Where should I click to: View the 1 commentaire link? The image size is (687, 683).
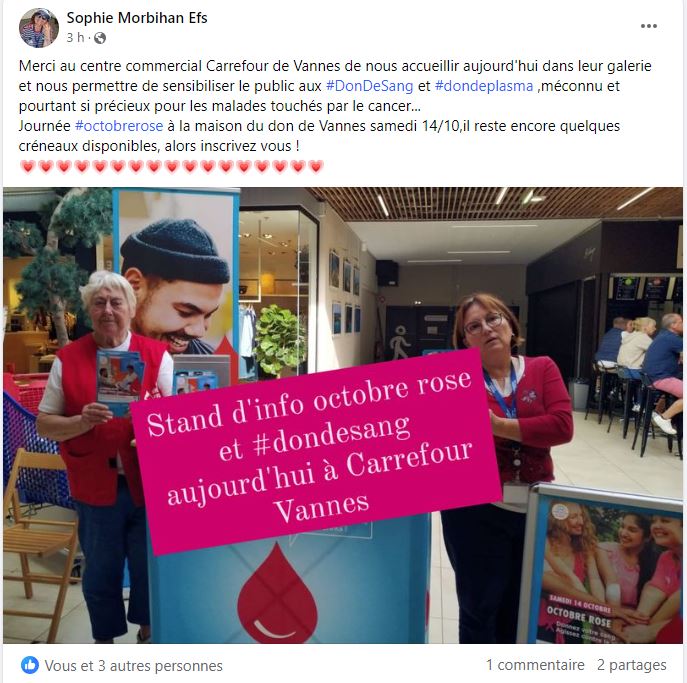(x=535, y=665)
